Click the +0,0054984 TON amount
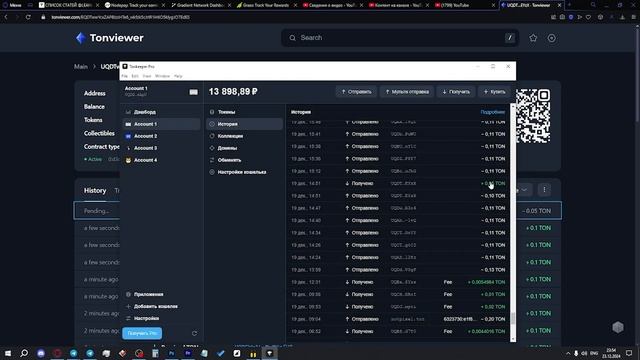Screen dimensions: 640x360 pyautogui.click(x=486, y=282)
